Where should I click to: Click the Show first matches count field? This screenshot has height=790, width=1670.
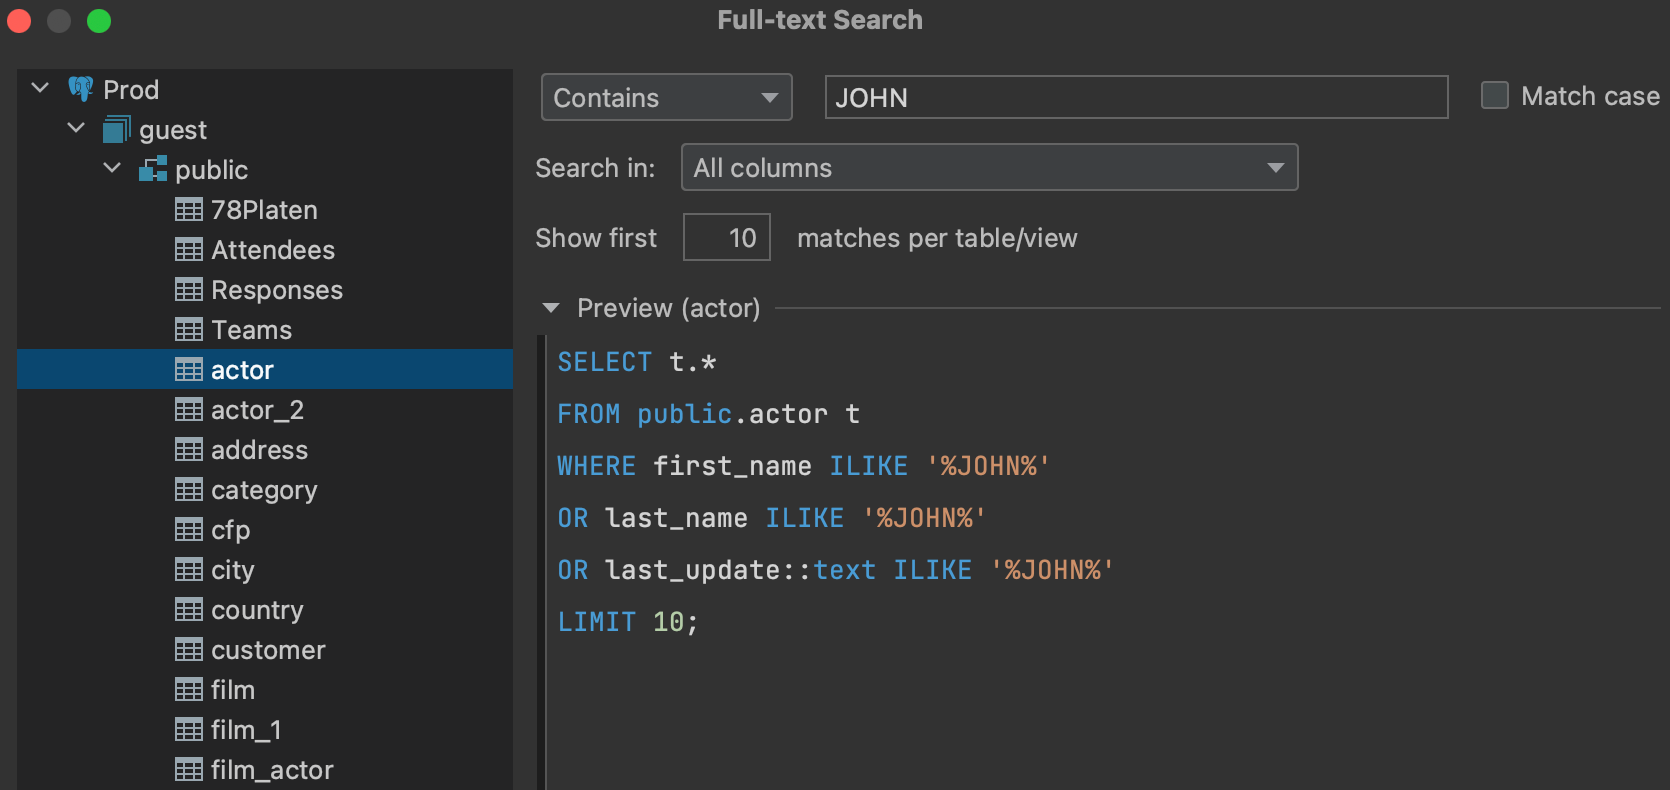point(726,237)
